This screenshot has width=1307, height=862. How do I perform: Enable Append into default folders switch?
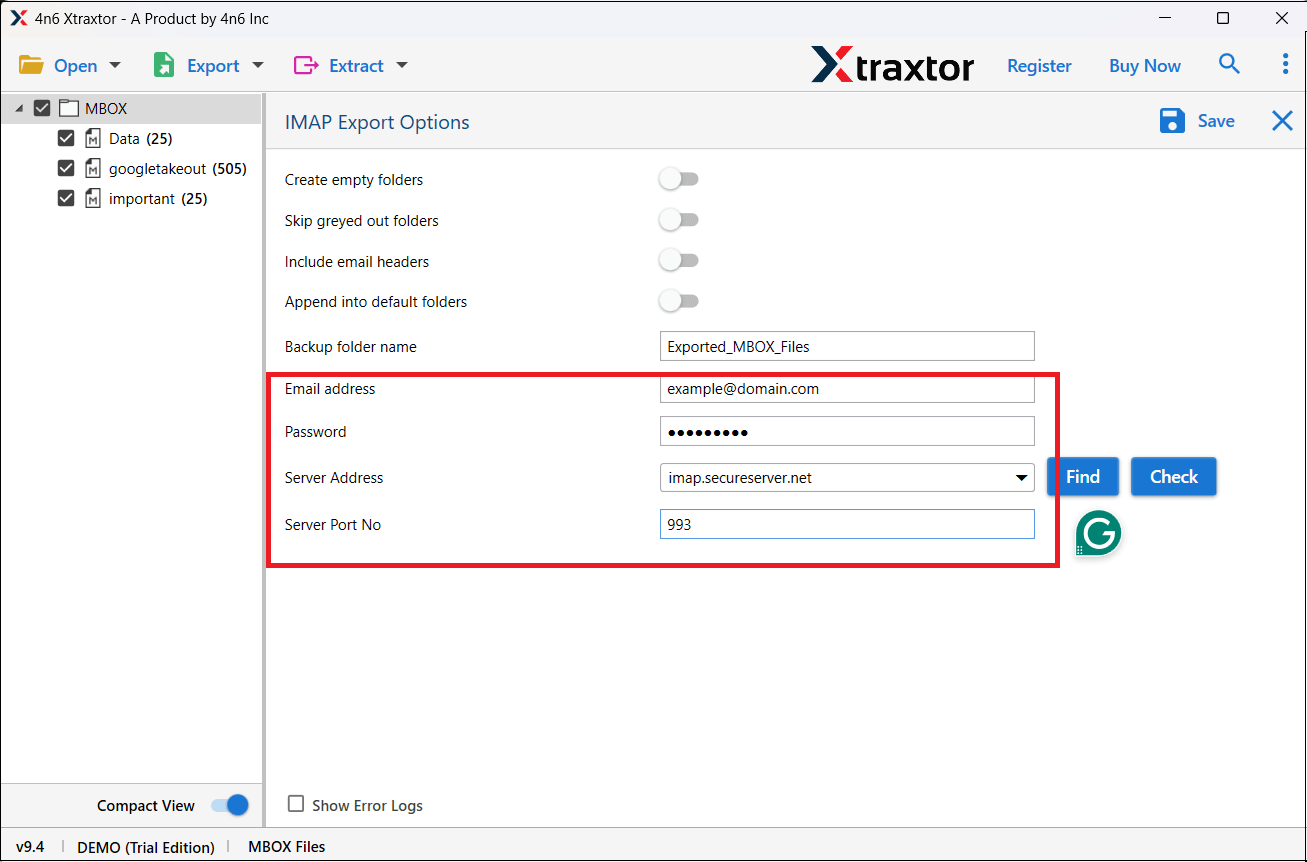tap(678, 301)
